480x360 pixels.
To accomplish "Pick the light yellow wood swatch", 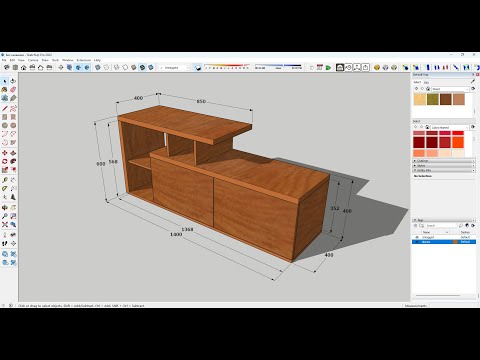I will pos(420,99).
